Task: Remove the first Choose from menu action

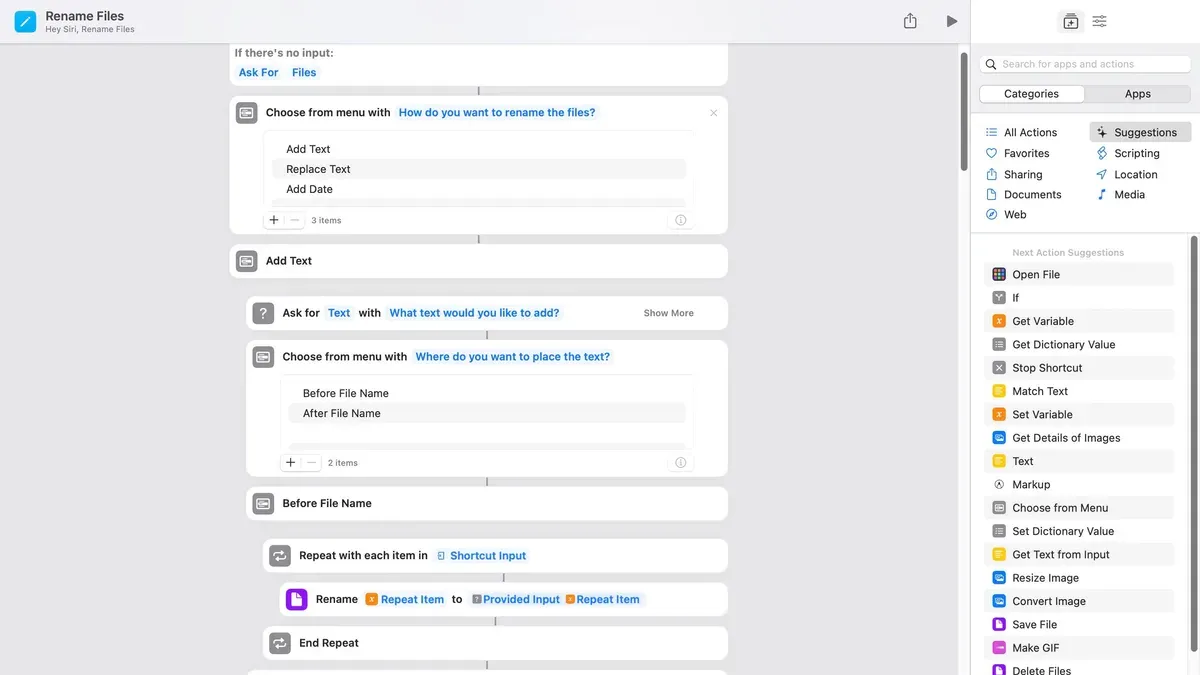Action: pos(713,113)
